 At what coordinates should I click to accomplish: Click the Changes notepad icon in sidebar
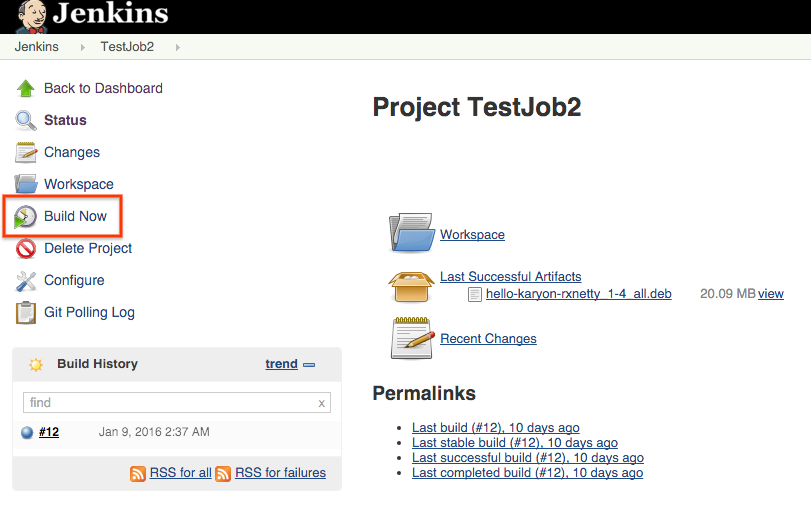[x=25, y=153]
